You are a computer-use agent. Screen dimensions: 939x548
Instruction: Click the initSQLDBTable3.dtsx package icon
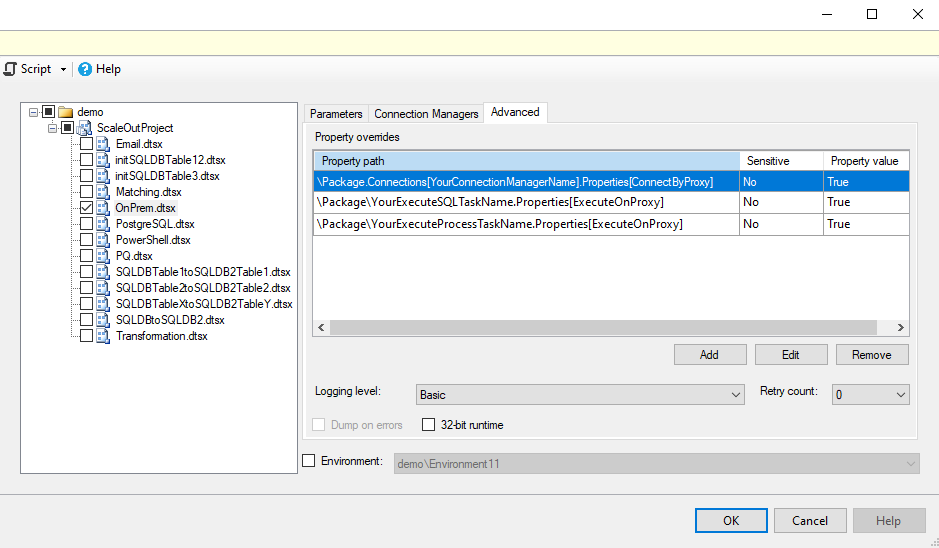point(103,176)
